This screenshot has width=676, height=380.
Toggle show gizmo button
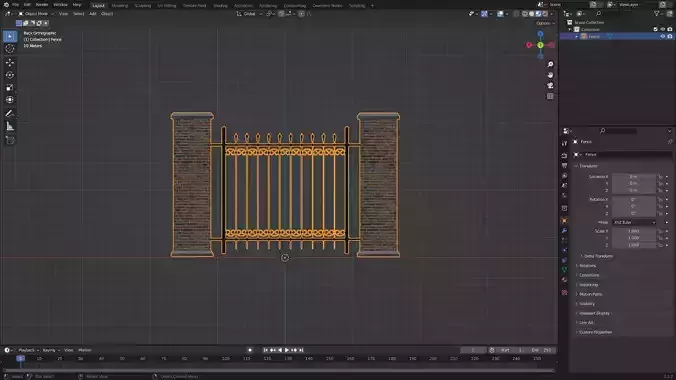pos(484,14)
